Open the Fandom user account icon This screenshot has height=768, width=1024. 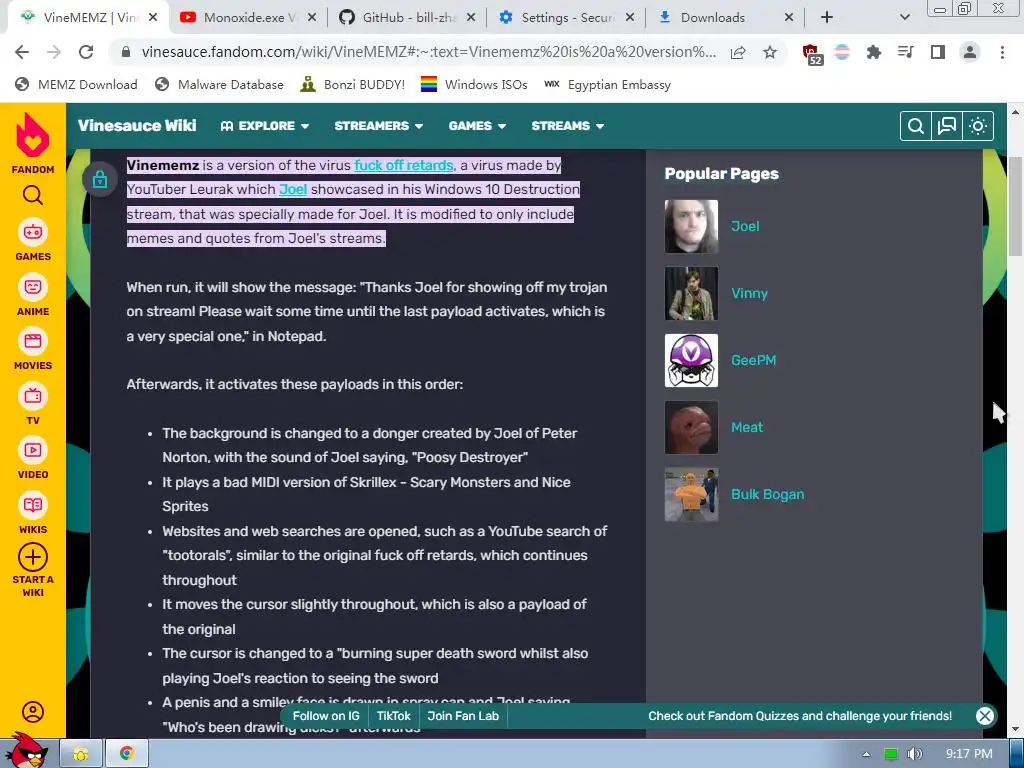coord(33,712)
